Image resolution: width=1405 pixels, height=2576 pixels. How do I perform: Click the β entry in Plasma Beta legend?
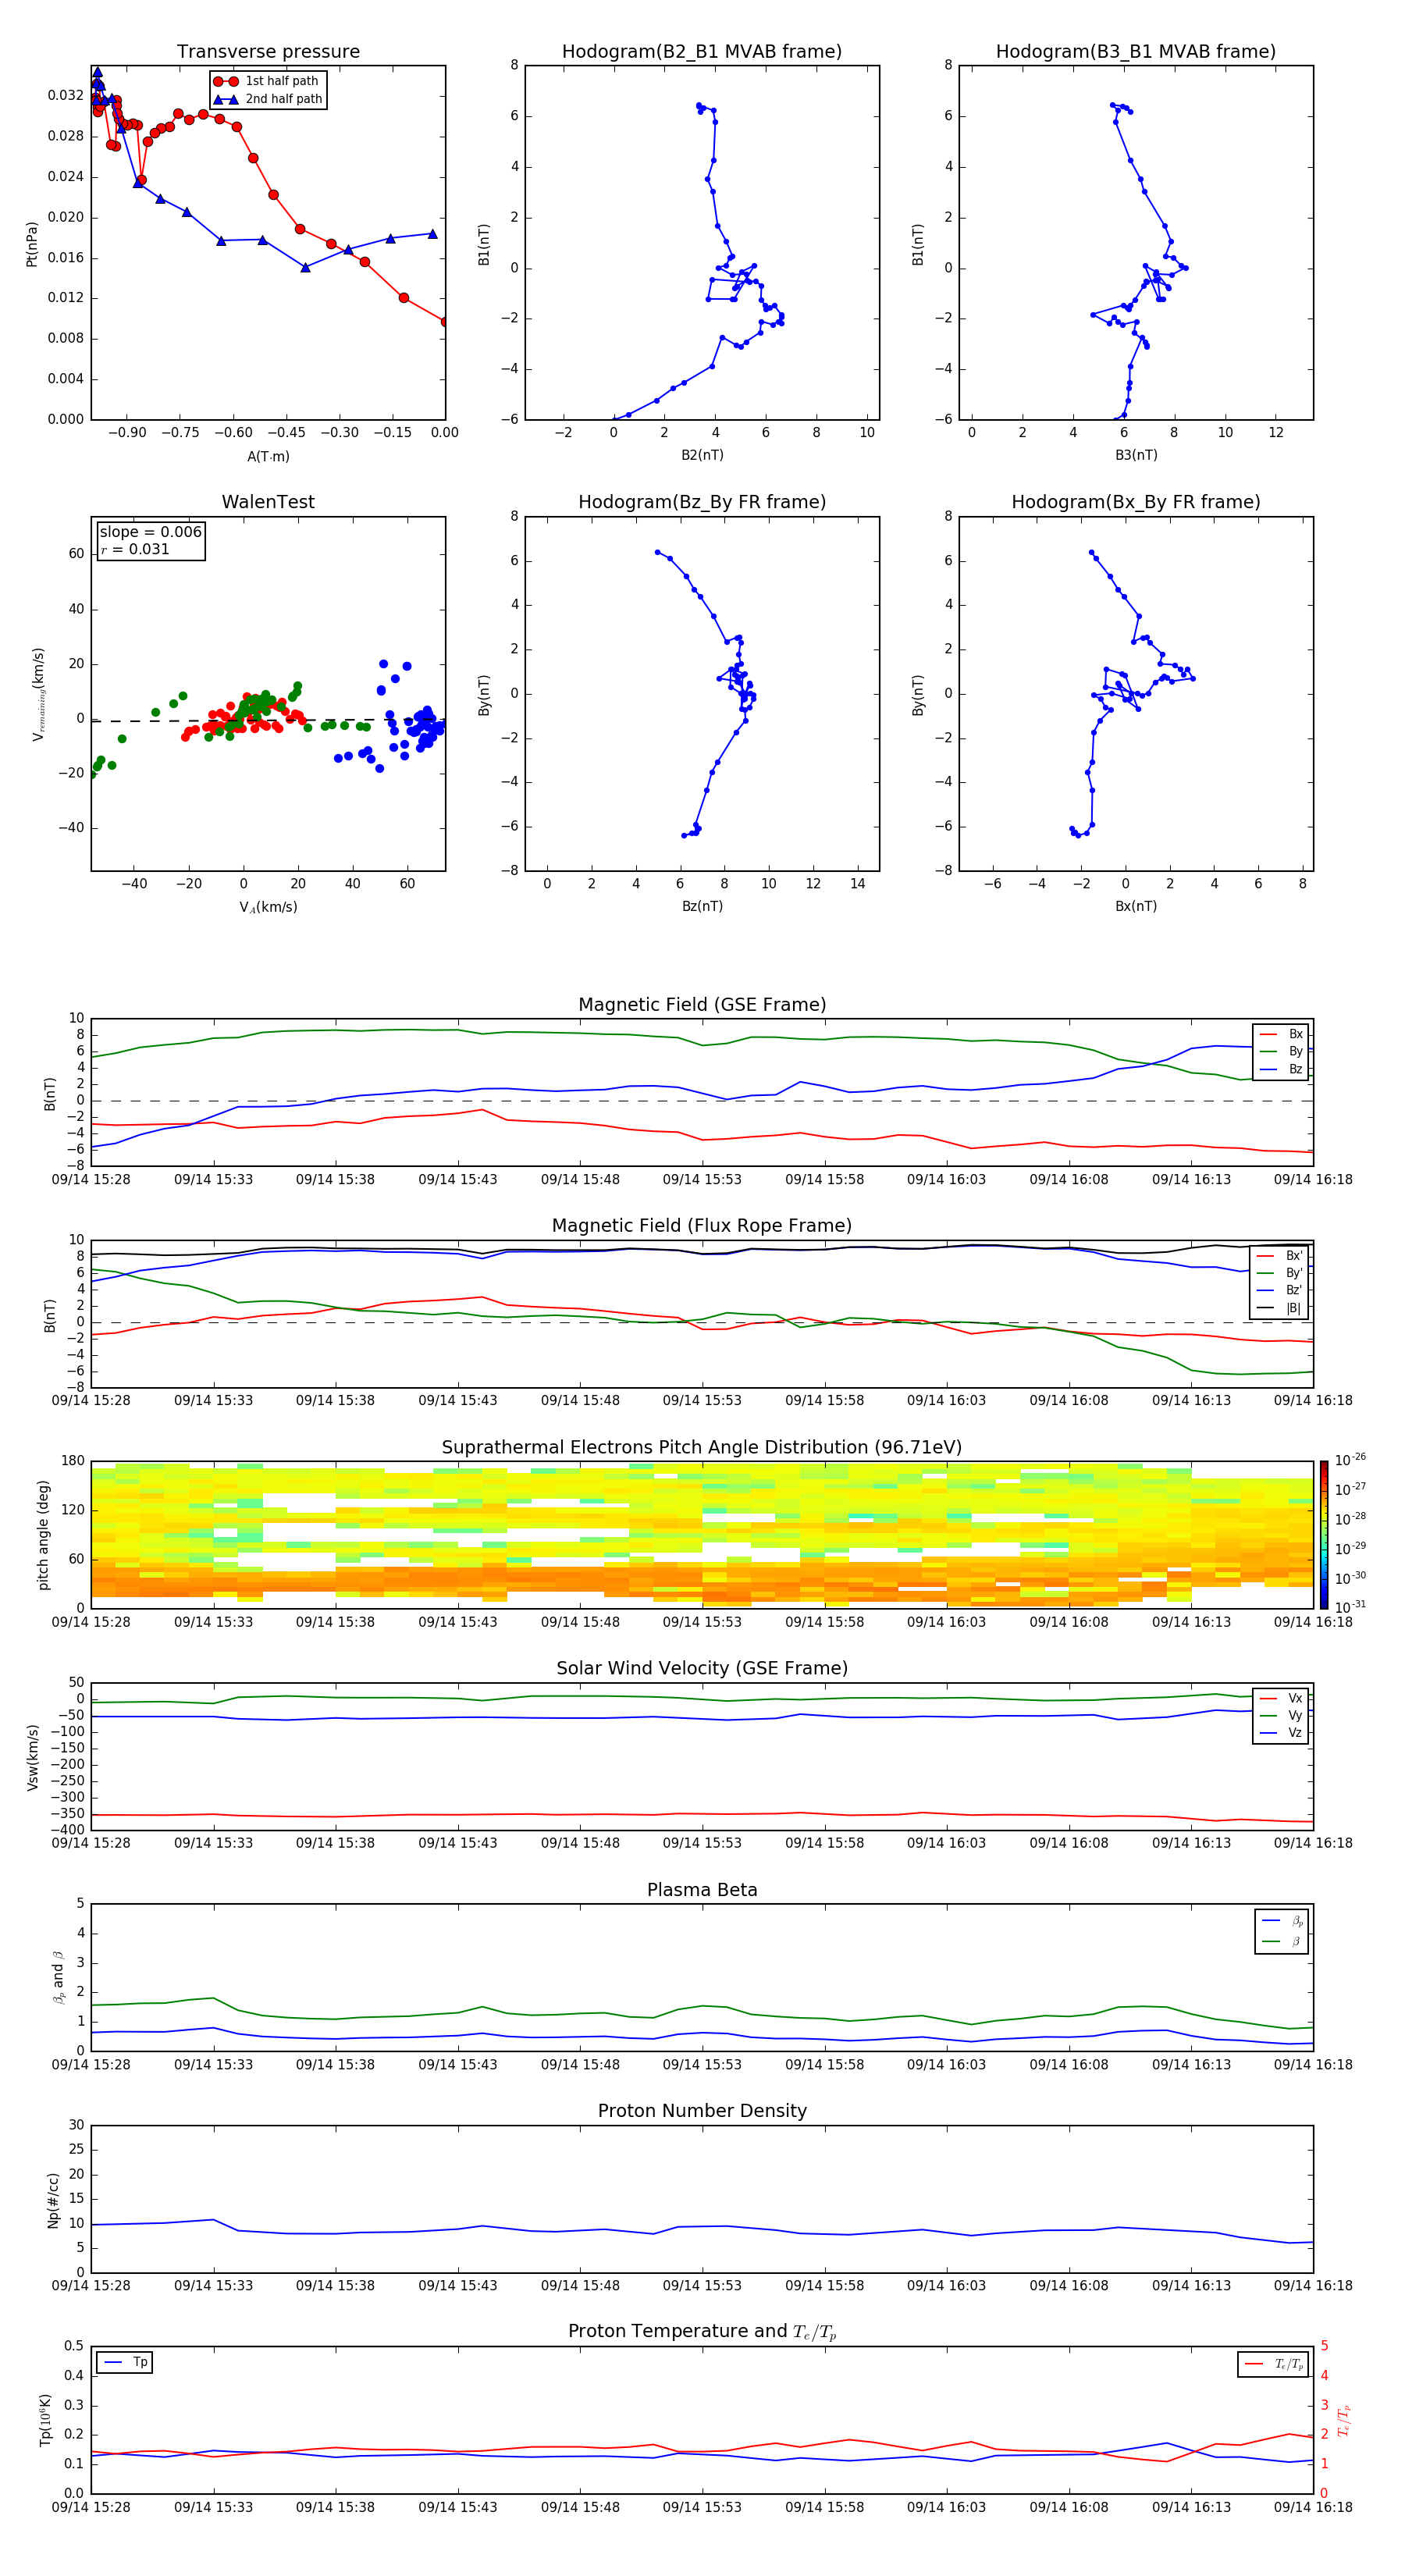tap(1282, 1941)
